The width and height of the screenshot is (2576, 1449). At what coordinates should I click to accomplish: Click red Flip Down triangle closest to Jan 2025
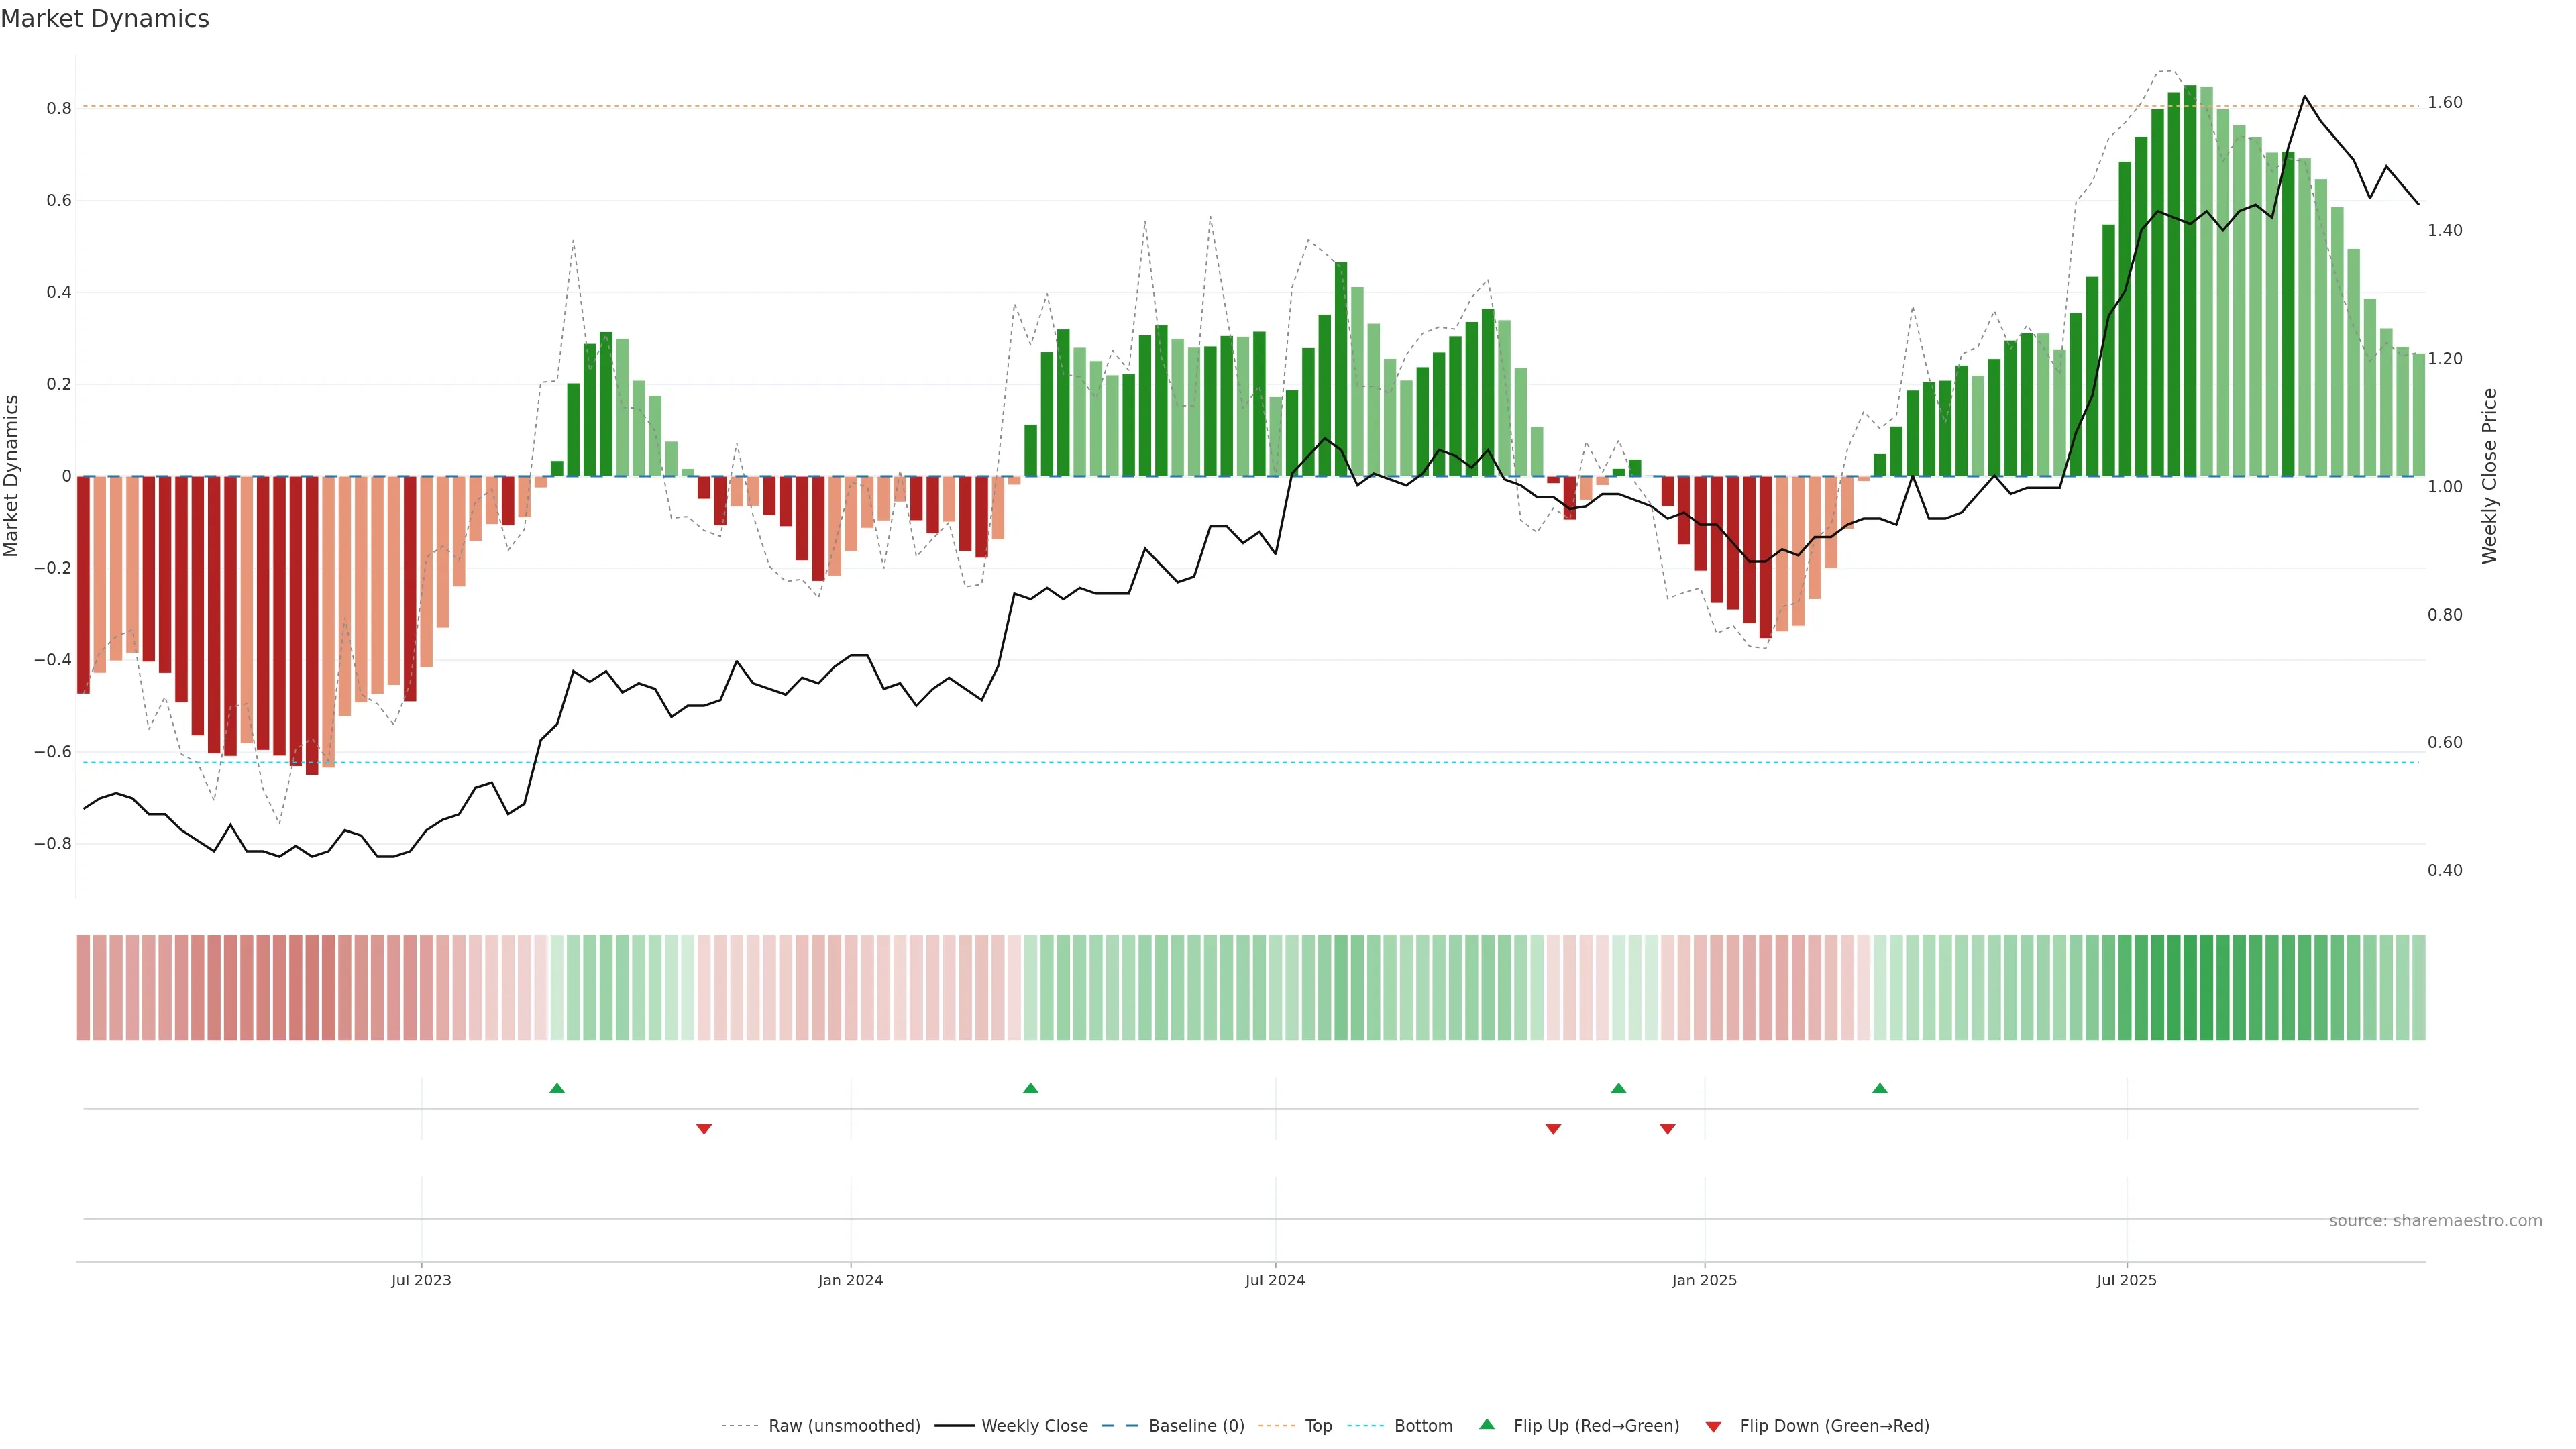click(1667, 1129)
